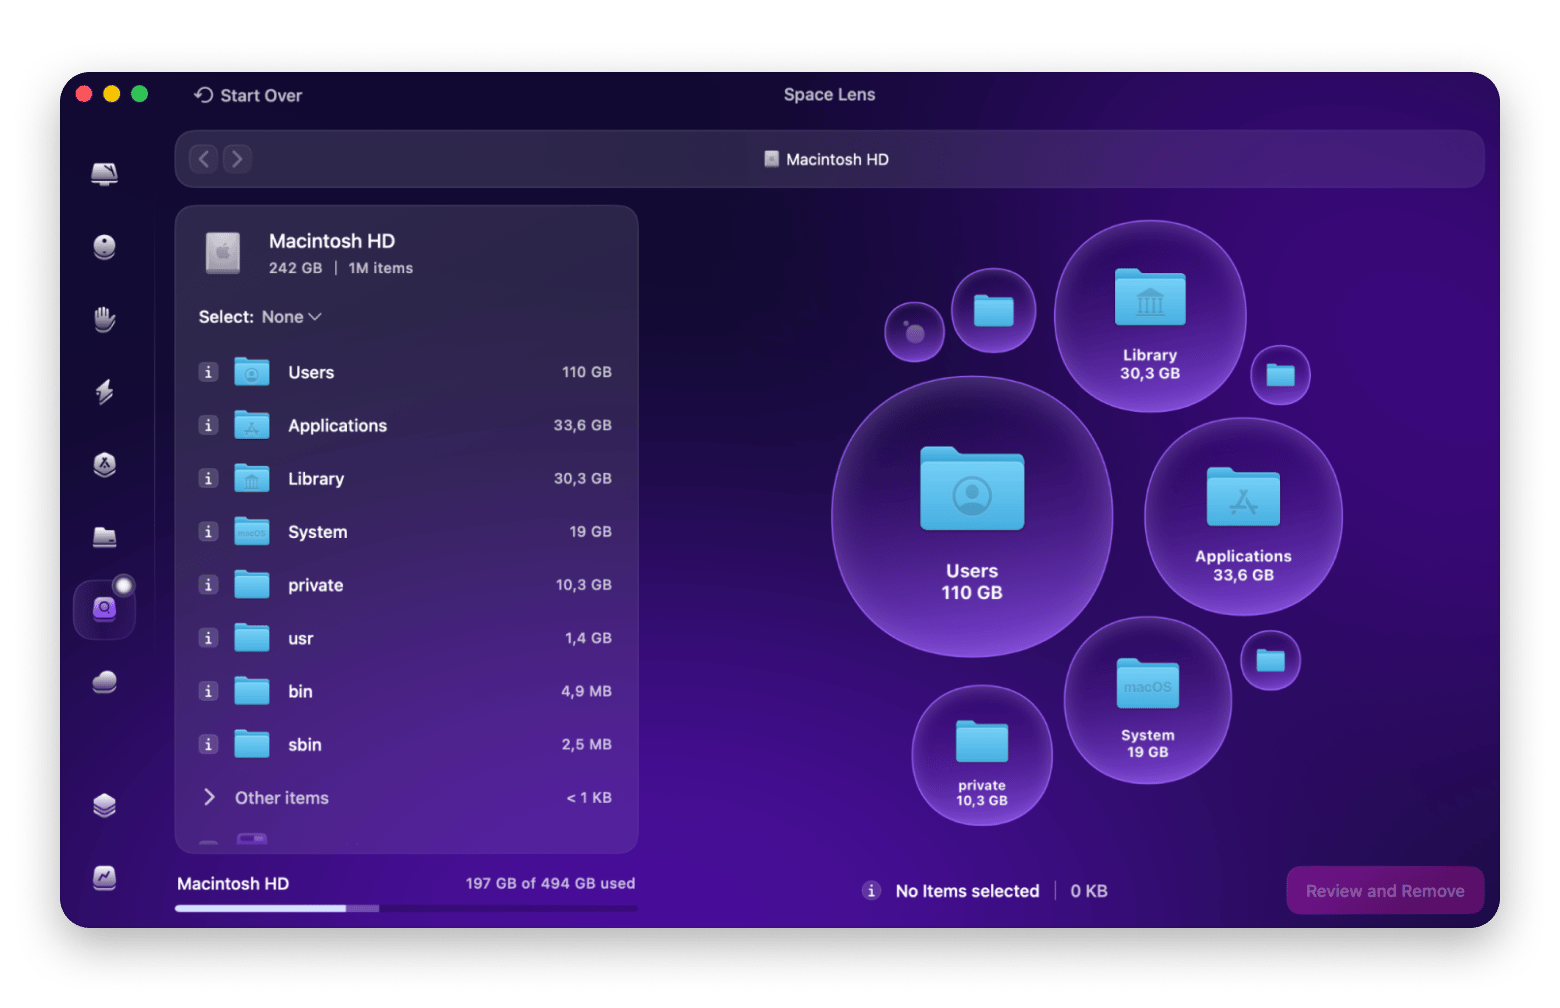Image resolution: width=1560 pixels, height=1008 pixels.
Task: Click the Macintosh HD path breadcrumb
Action: 826,159
